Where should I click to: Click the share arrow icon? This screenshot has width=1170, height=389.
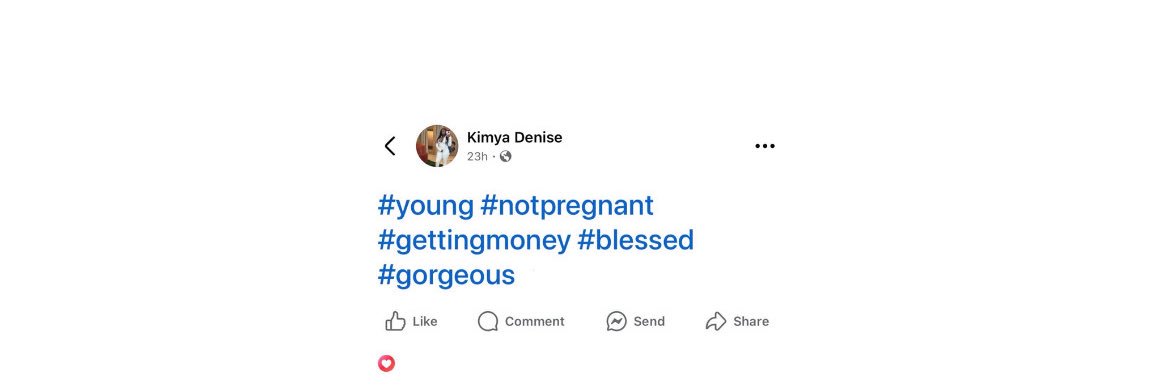[716, 321]
